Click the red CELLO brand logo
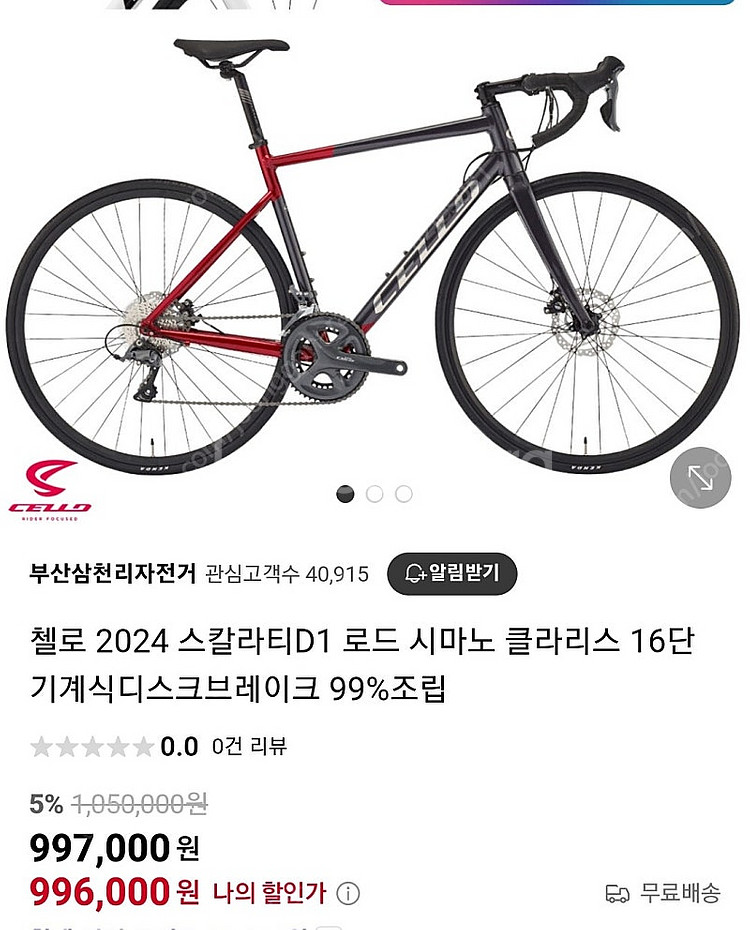This screenshot has height=930, width=750. 49,491
